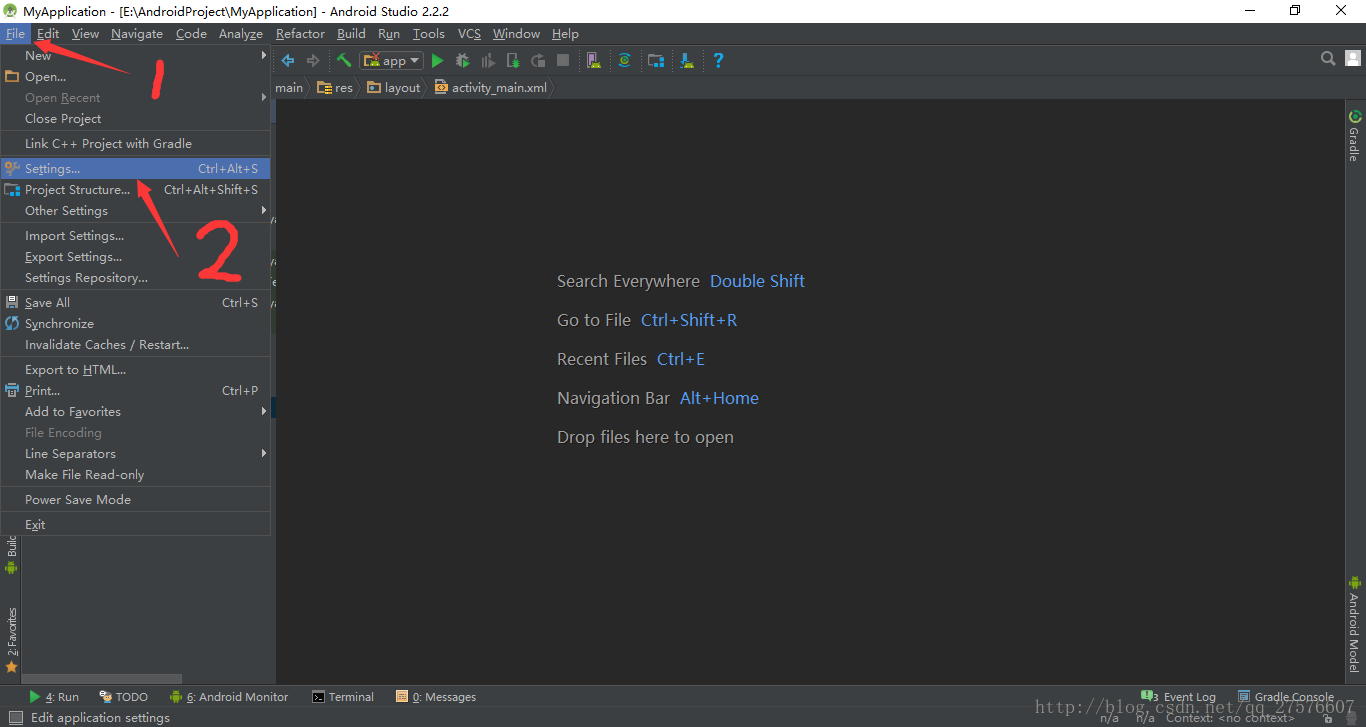Click the Gradle icon on right sidebar

1355,117
